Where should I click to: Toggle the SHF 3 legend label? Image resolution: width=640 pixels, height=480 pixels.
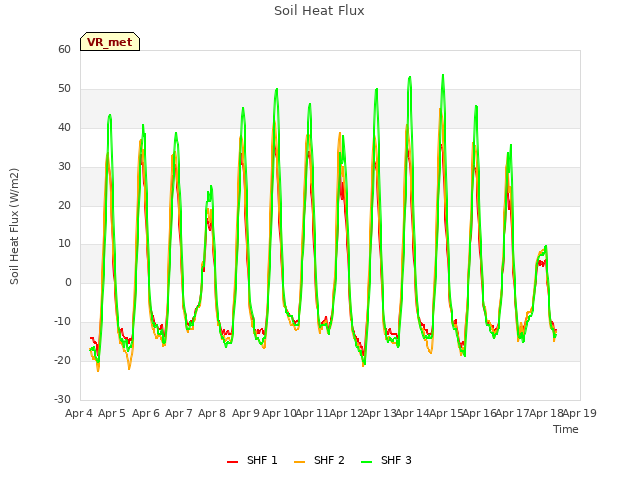click(x=396, y=461)
